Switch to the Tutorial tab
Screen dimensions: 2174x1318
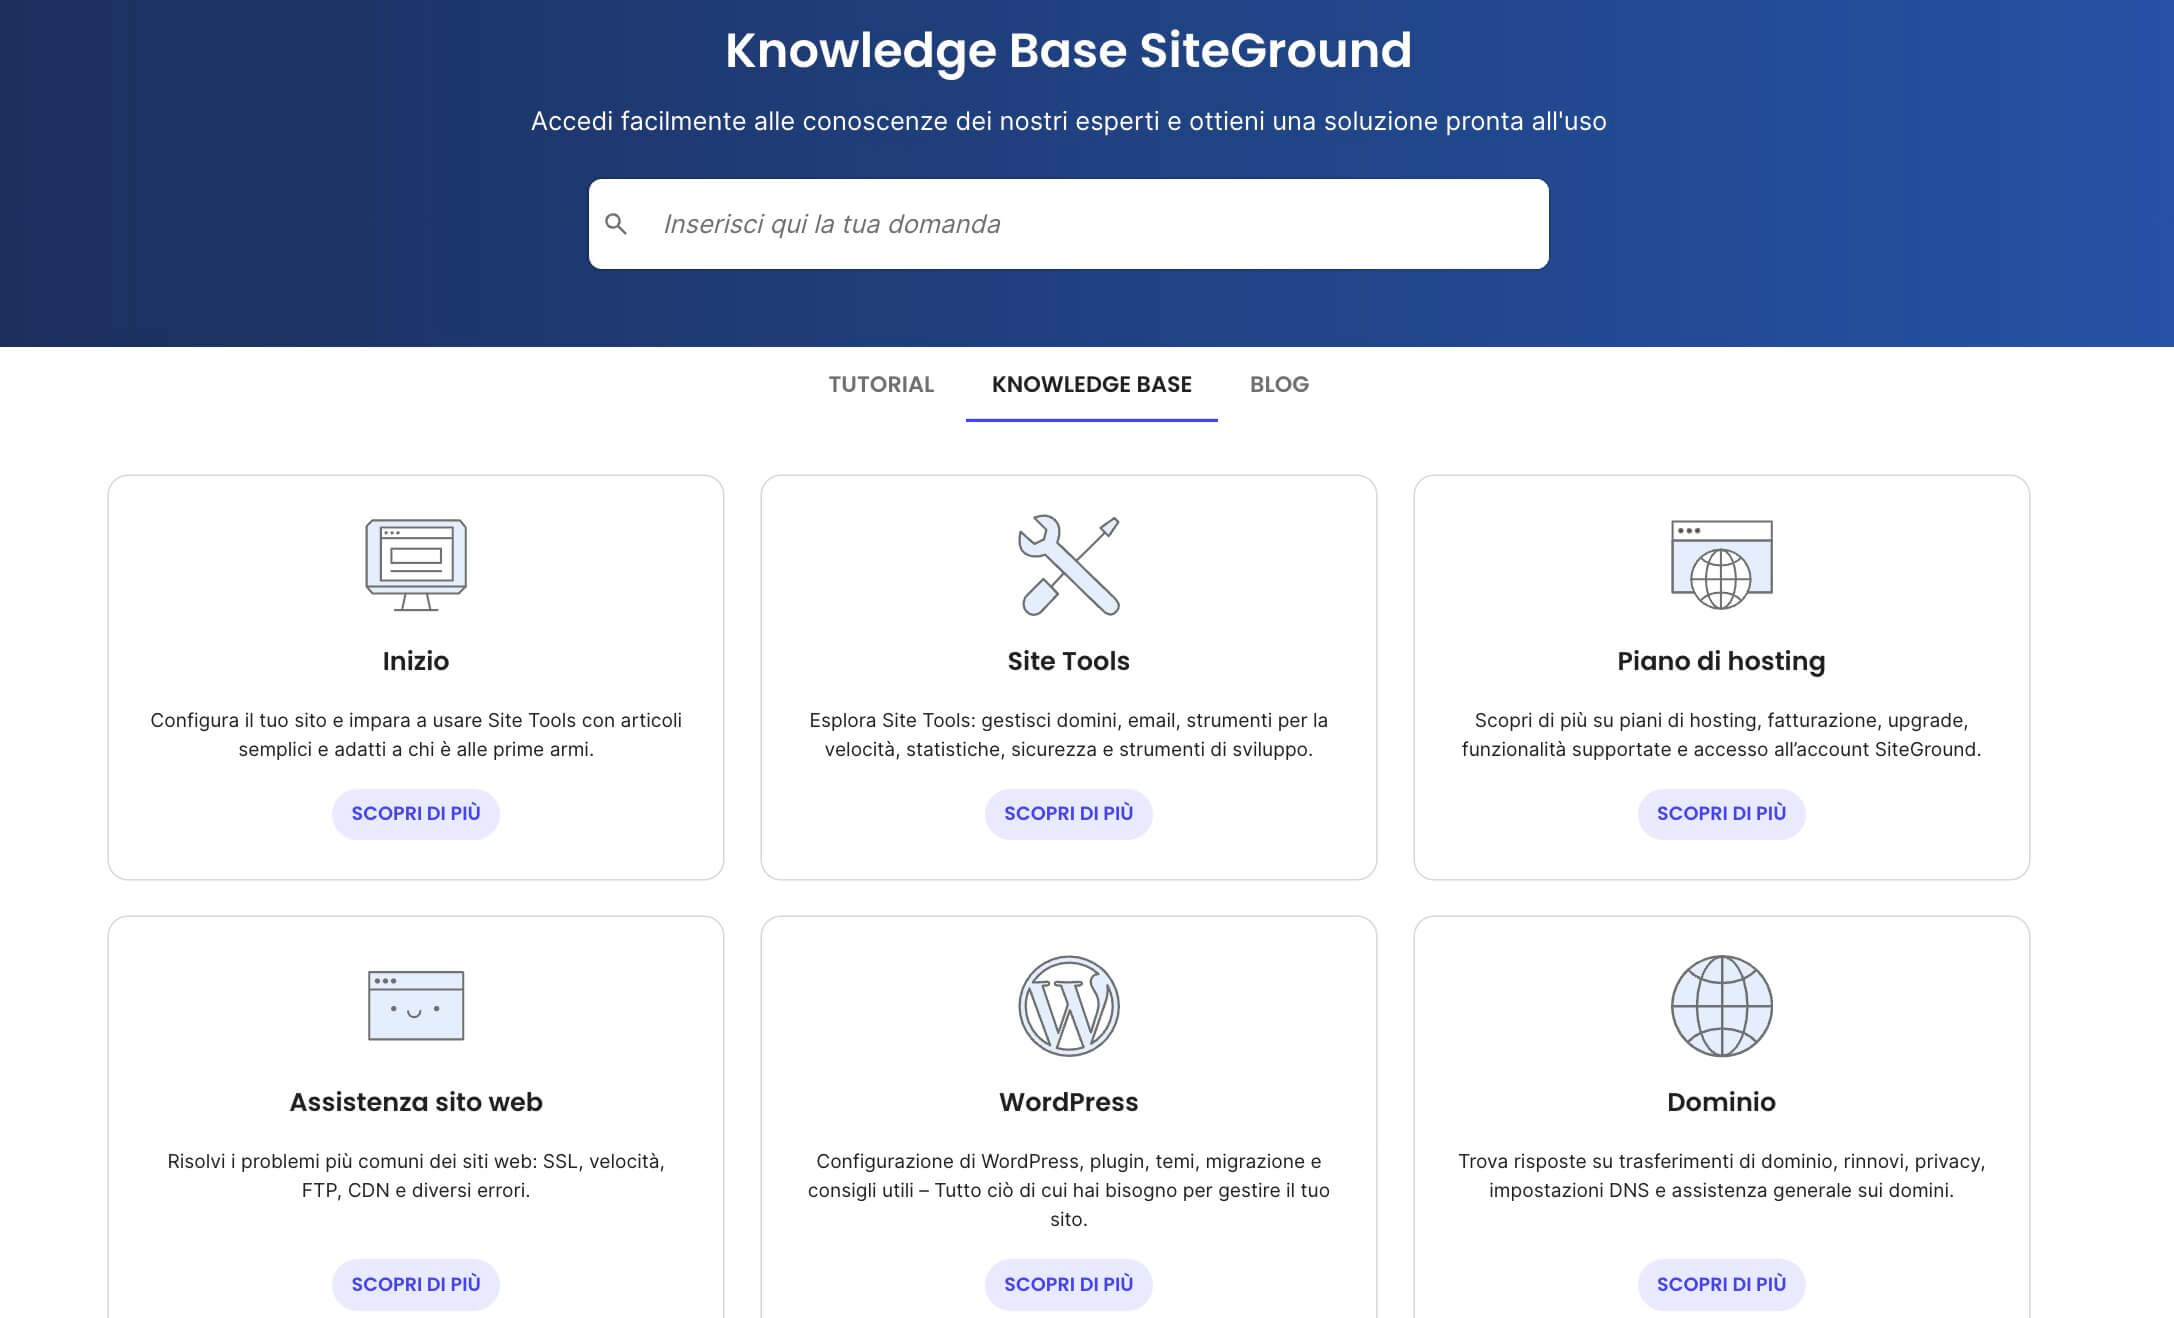[880, 384]
